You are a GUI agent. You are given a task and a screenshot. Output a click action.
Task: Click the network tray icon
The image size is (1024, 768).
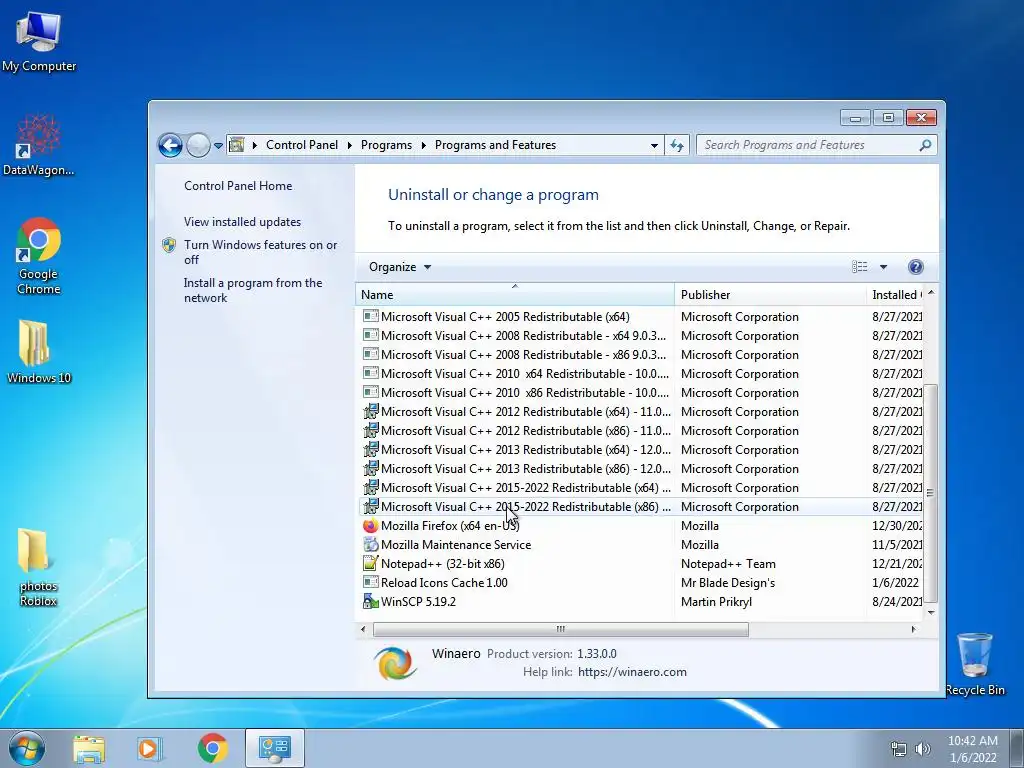click(x=899, y=749)
